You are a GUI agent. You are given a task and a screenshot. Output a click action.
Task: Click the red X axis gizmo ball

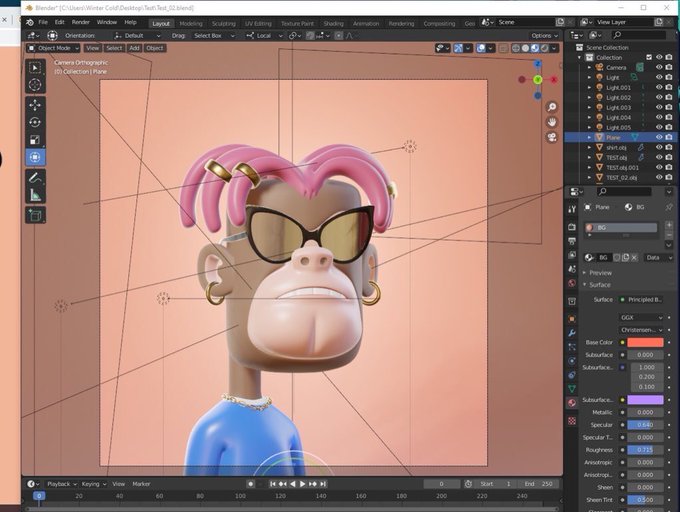554,80
